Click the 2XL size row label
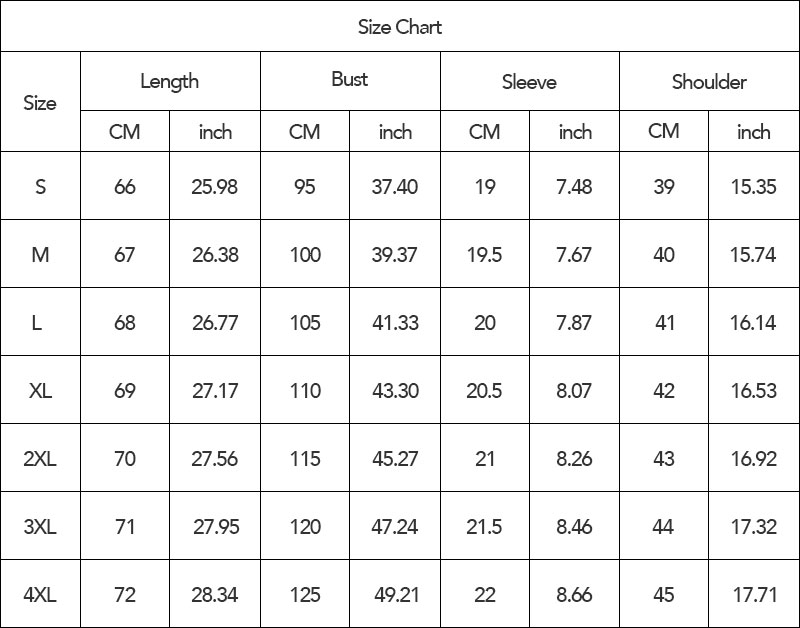This screenshot has height=628, width=800. 40,458
